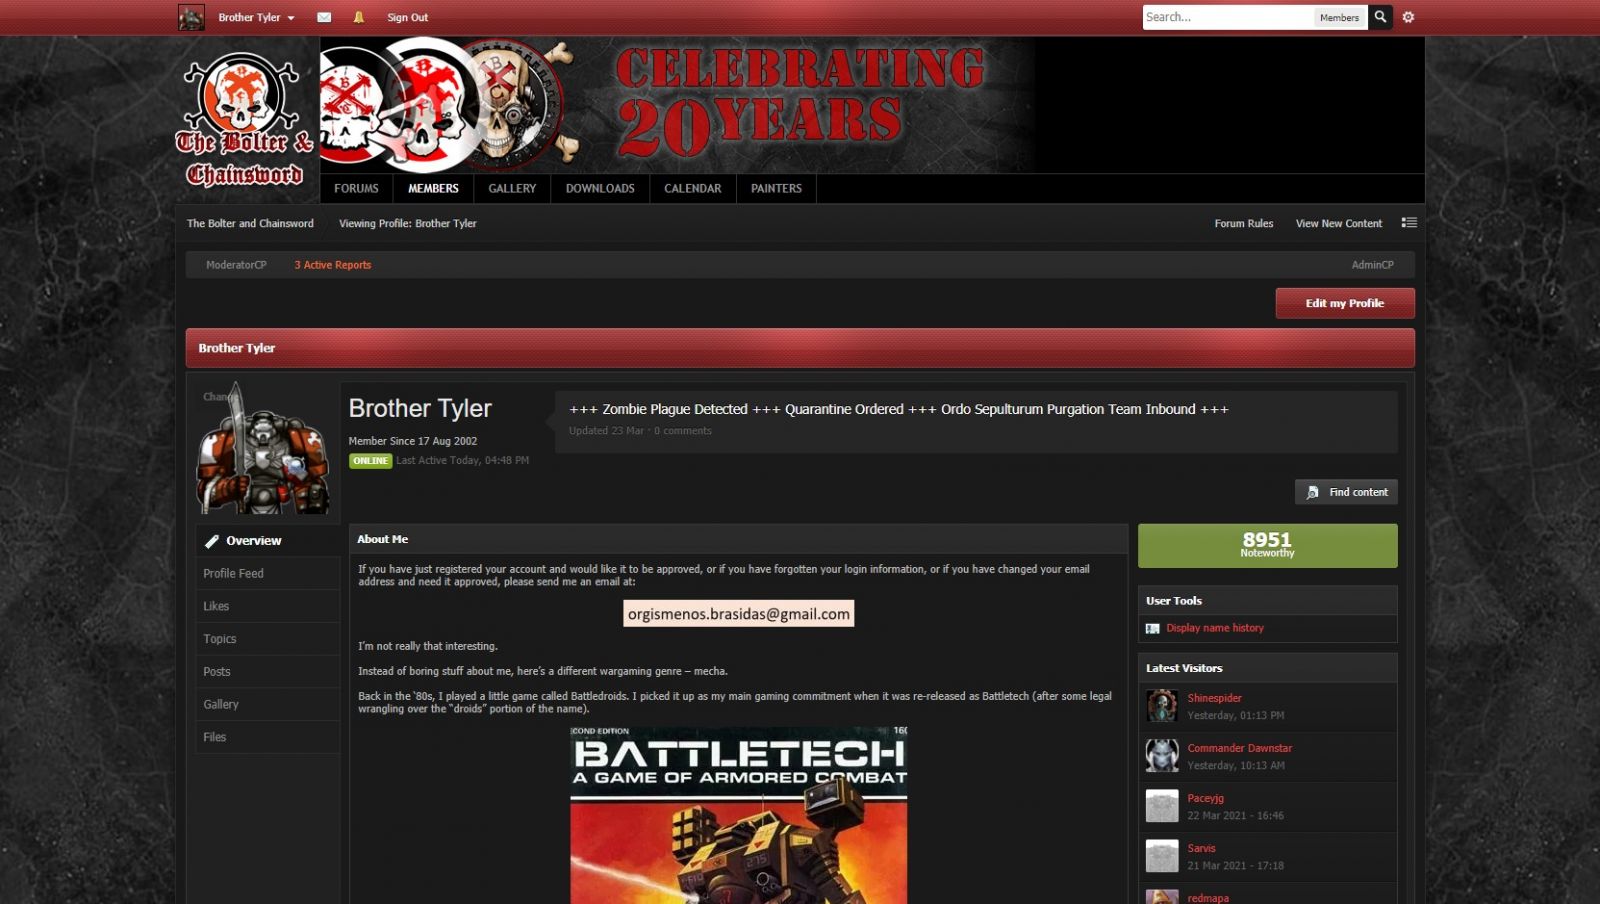The height and width of the screenshot is (904, 1600).
Task: Open the messages envelope icon
Action: [x=324, y=17]
